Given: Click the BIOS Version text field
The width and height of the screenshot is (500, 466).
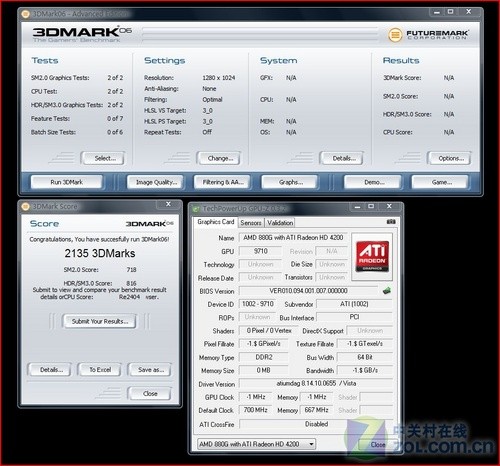Looking at the screenshot, I should [x=308, y=291].
